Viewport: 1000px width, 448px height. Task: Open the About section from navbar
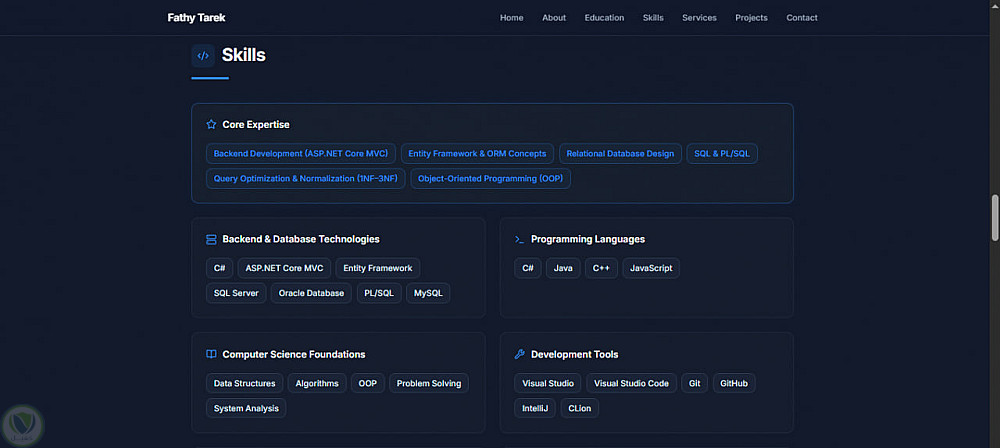(x=554, y=18)
